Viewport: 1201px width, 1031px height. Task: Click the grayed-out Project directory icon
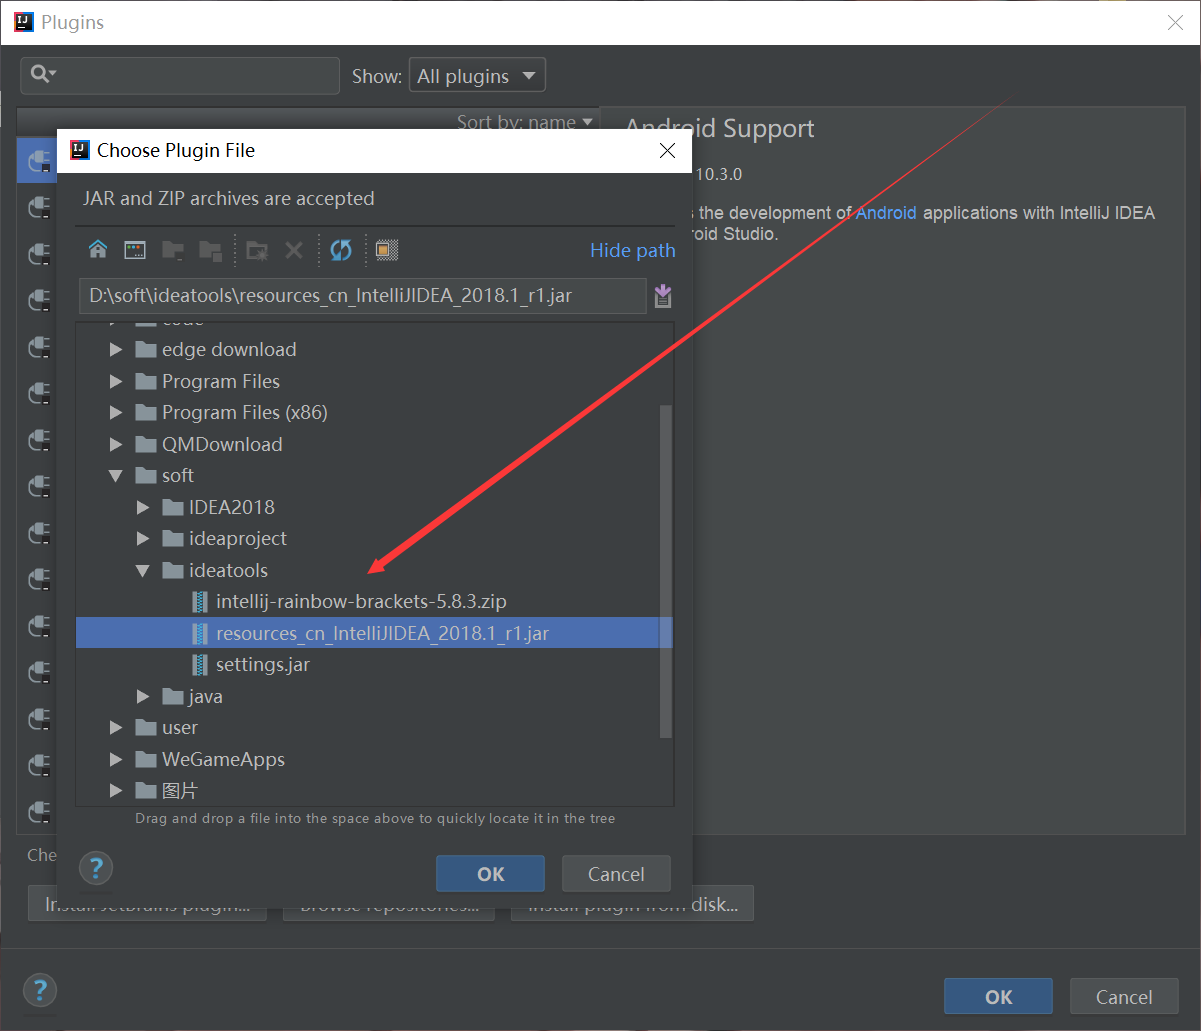point(173,250)
